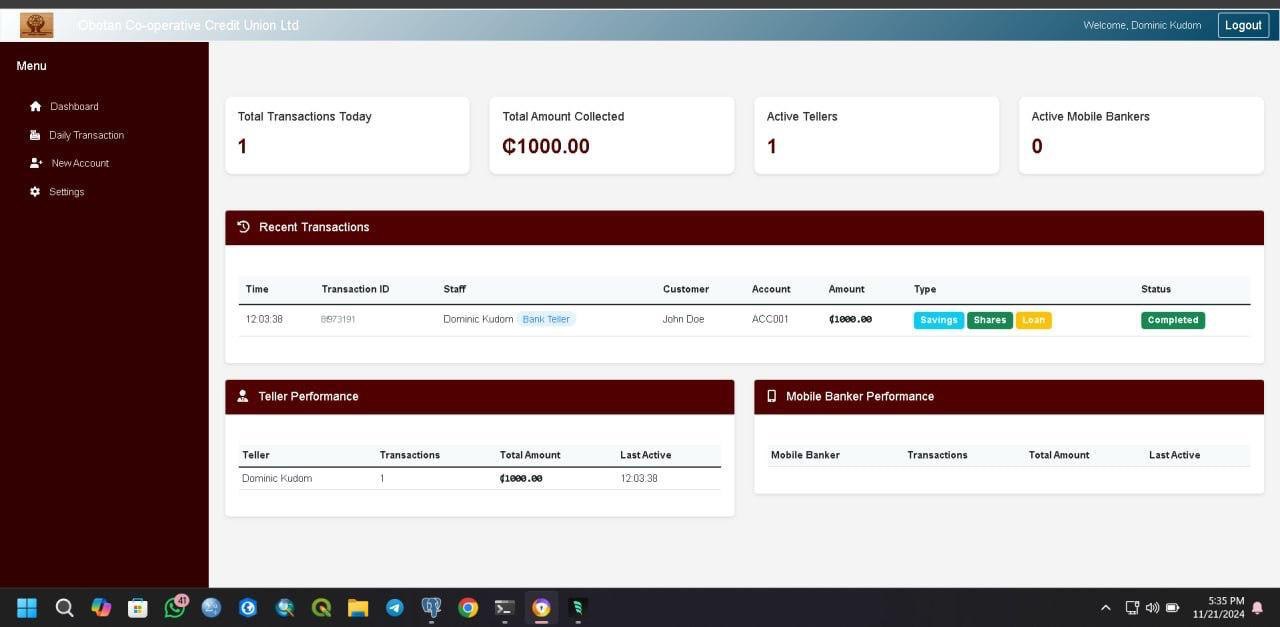The image size is (1280, 627).
Task: Click customer name John Doe
Action: pos(683,319)
